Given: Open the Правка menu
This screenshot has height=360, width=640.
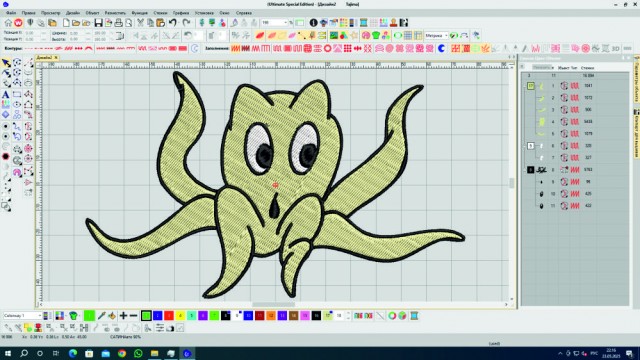Looking at the screenshot, I should tap(29, 13).
